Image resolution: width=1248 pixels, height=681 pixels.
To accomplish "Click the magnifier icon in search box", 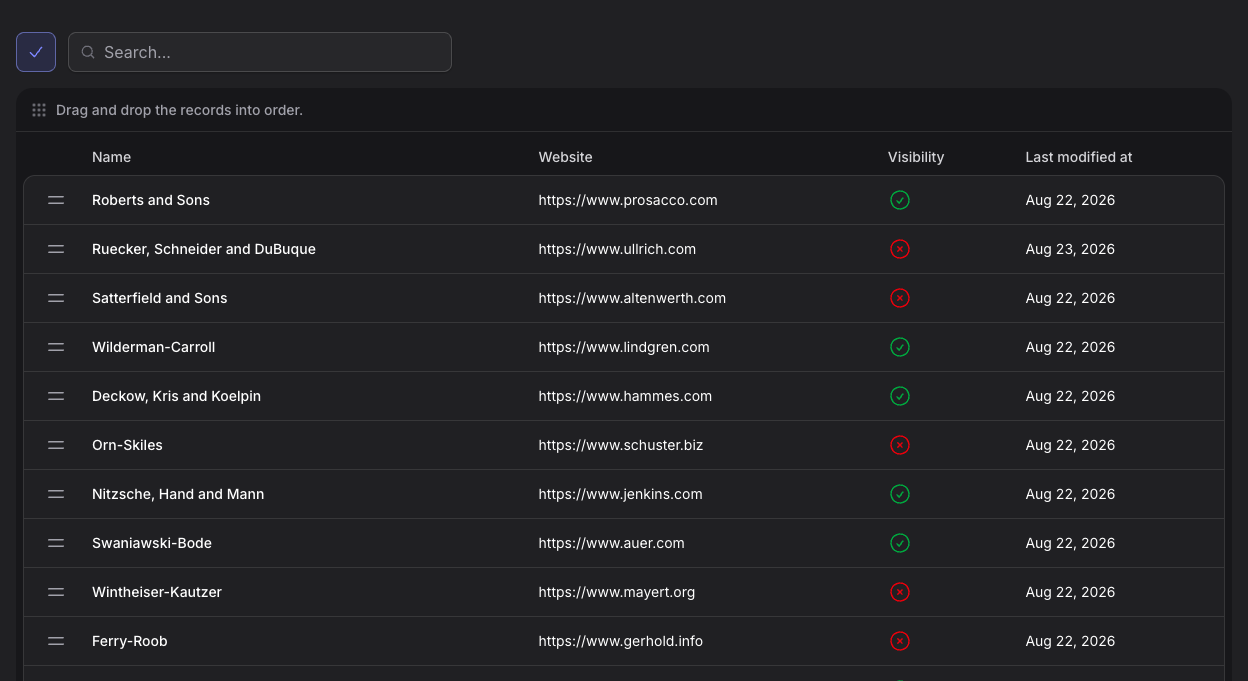I will [x=88, y=52].
